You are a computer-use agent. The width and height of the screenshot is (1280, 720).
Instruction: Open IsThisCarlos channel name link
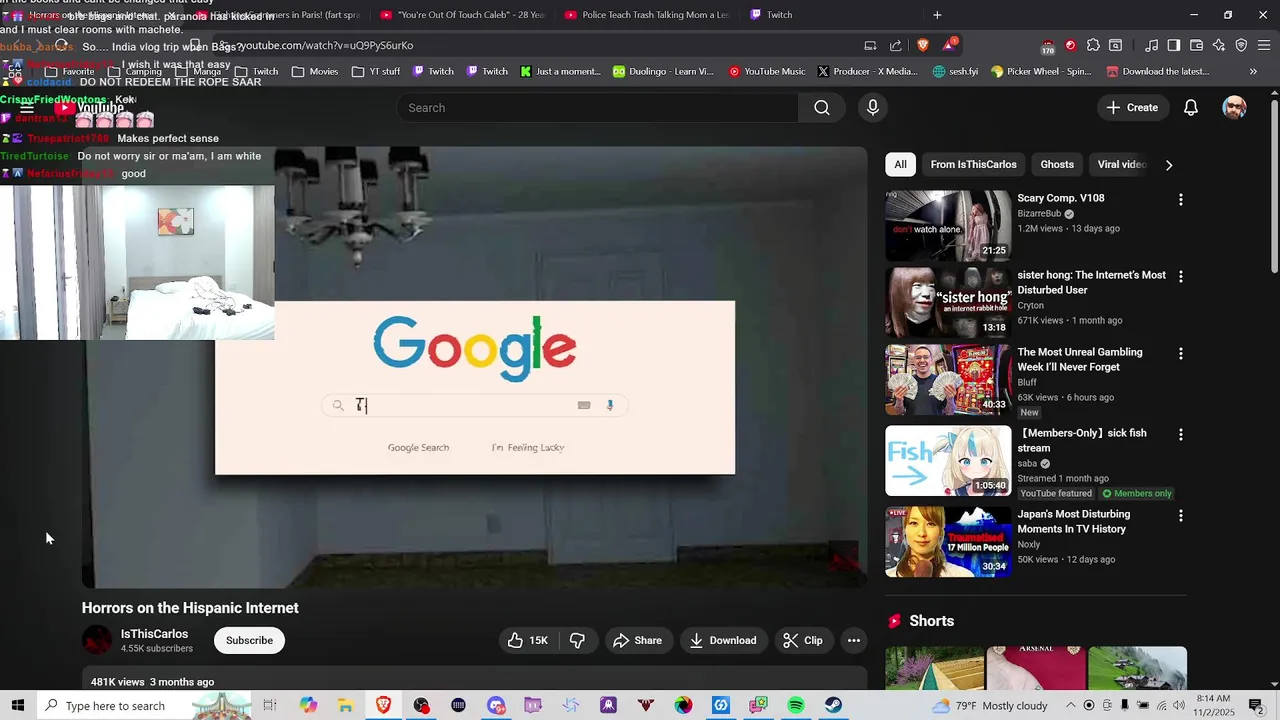click(x=154, y=634)
